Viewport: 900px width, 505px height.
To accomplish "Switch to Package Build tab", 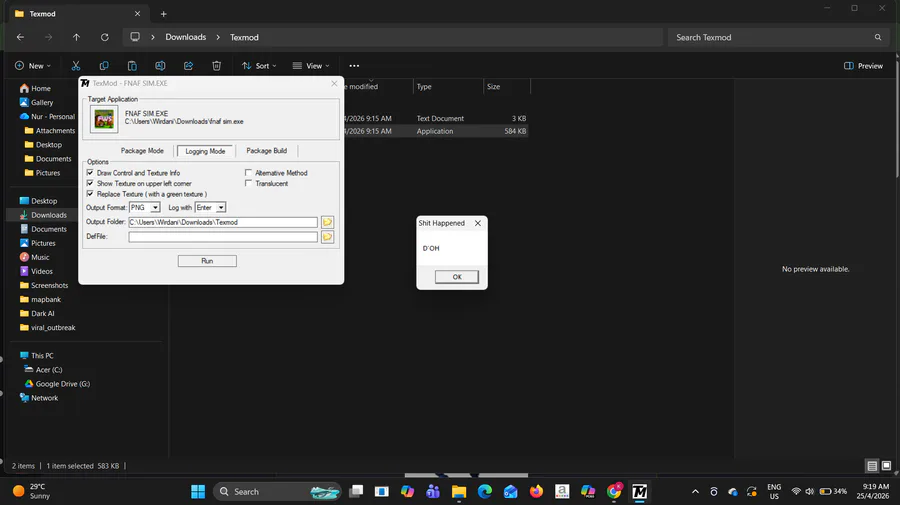I will click(266, 151).
